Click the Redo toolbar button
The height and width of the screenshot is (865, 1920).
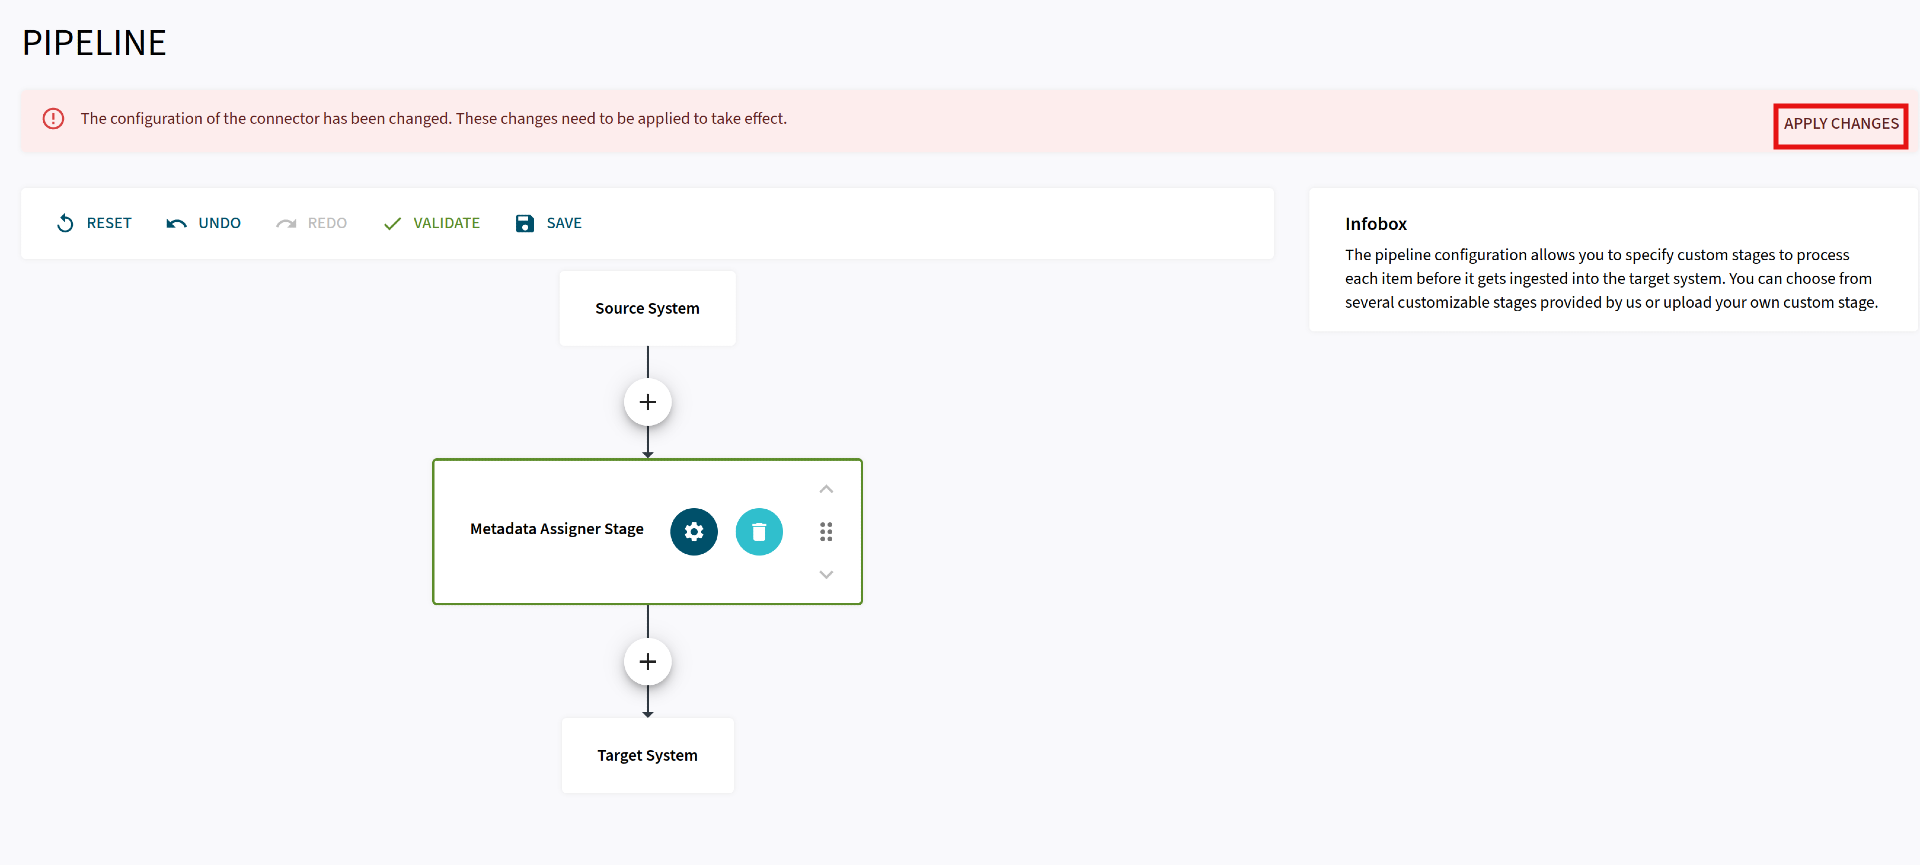312,223
